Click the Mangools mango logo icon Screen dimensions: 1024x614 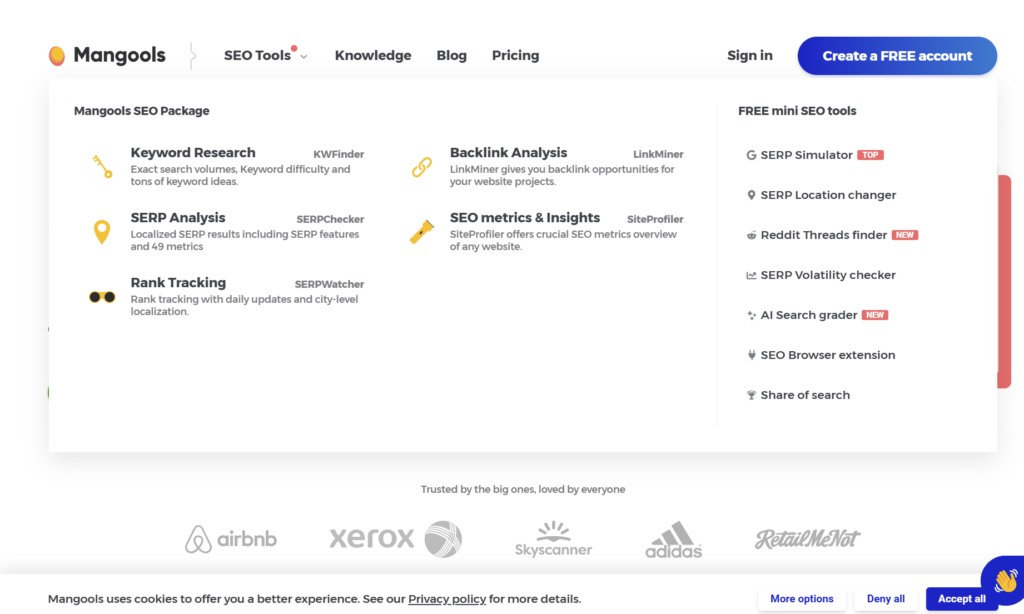pyautogui.click(x=57, y=56)
